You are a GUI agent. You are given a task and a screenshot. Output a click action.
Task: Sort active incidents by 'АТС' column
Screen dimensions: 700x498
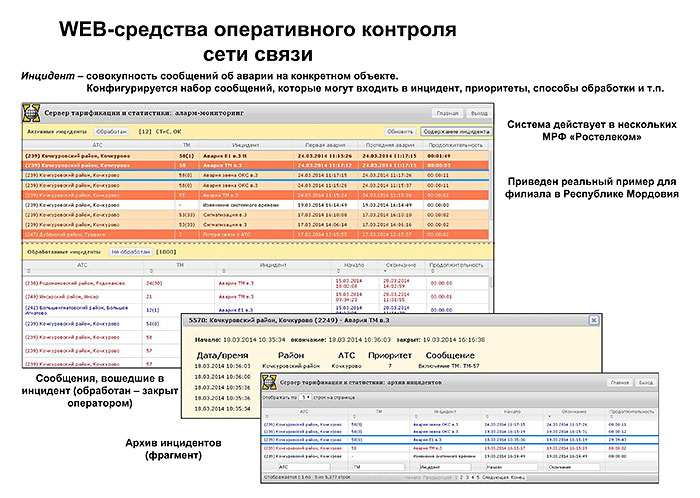98,145
